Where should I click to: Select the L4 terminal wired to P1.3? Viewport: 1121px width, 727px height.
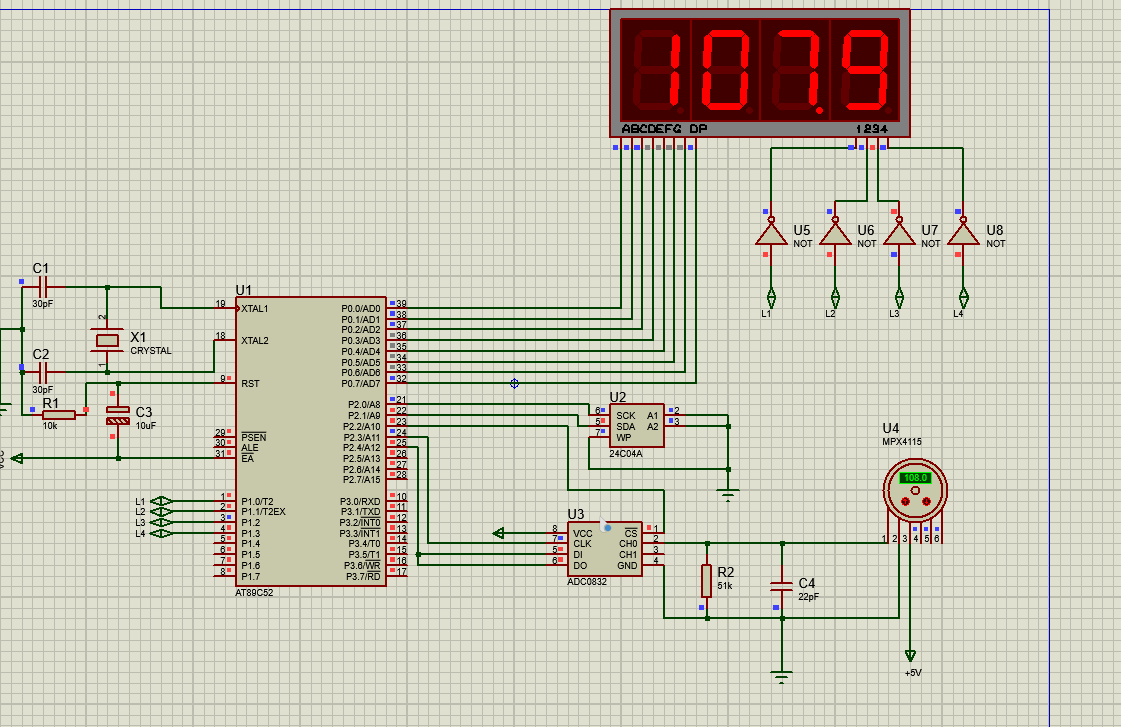[x=161, y=533]
